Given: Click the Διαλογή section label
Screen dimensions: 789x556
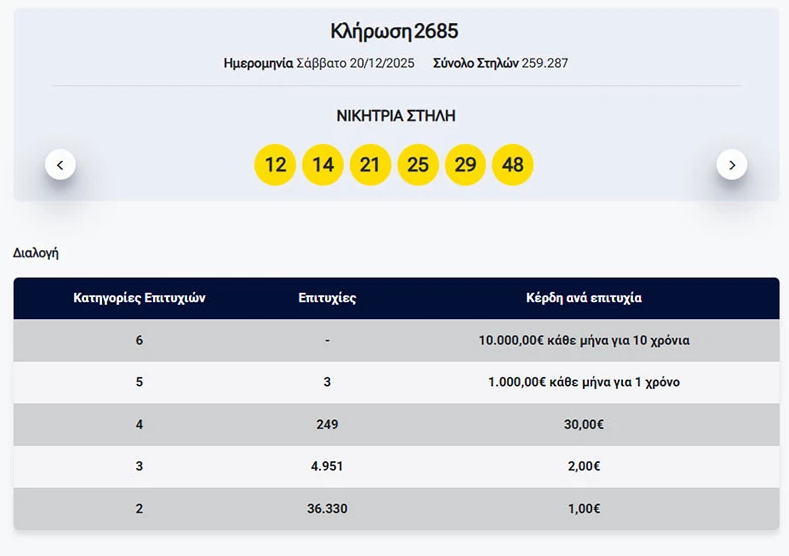Looking at the screenshot, I should click(x=36, y=253).
